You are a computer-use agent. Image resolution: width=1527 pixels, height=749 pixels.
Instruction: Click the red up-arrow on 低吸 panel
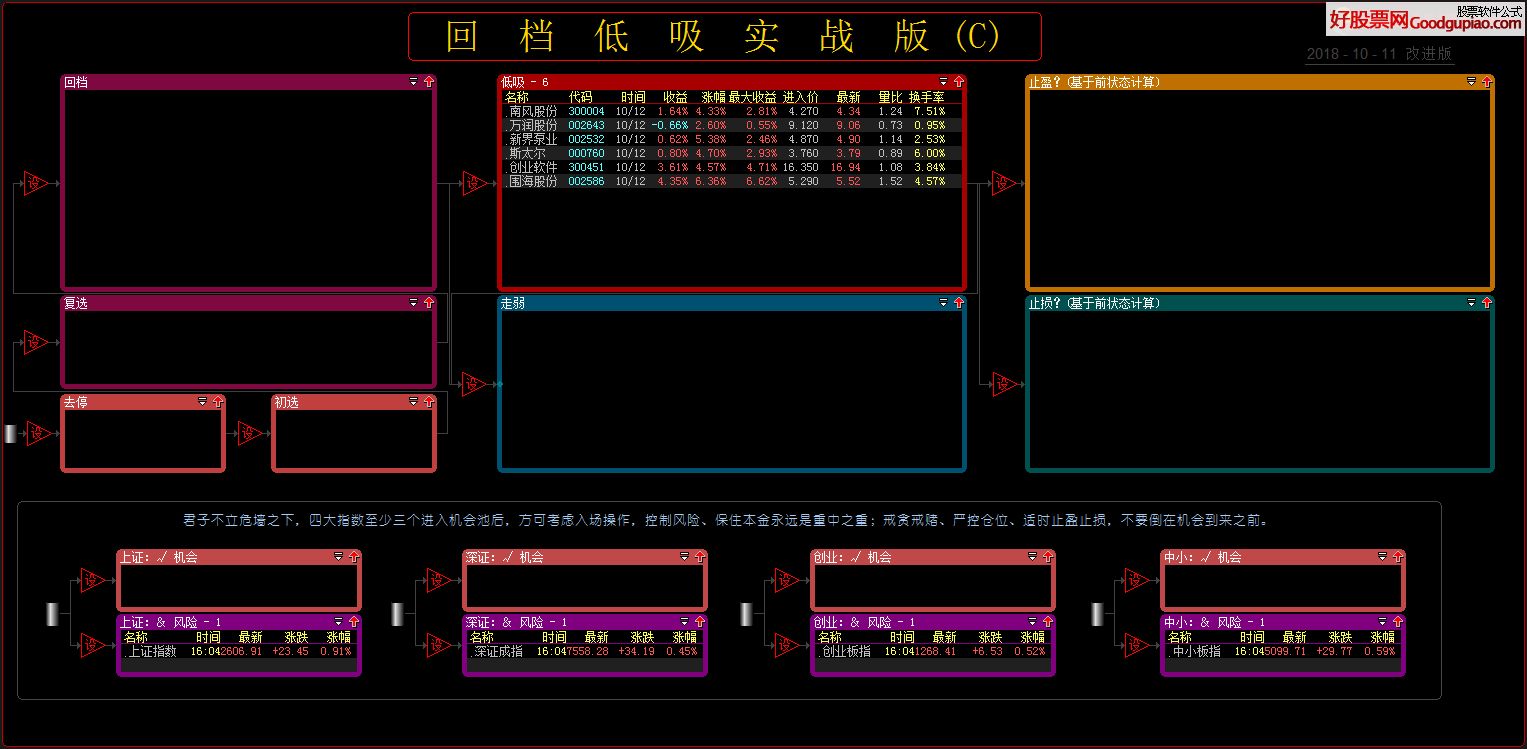pos(958,82)
